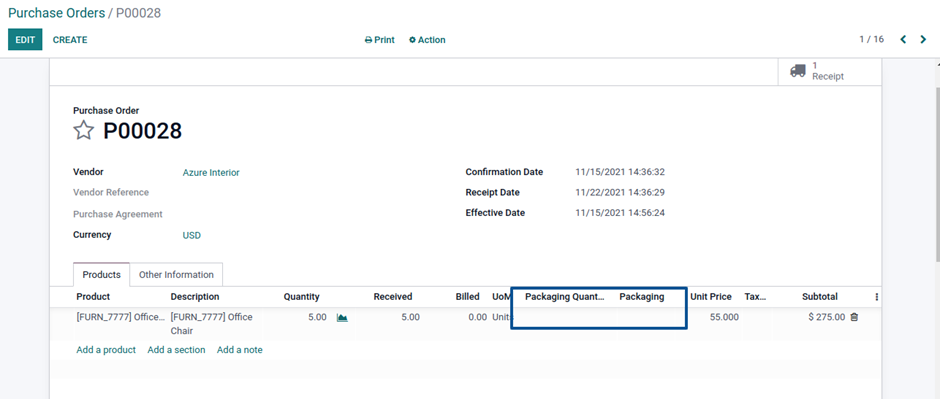Open the forecast chart icon beside Quantity 5.00

(342, 318)
